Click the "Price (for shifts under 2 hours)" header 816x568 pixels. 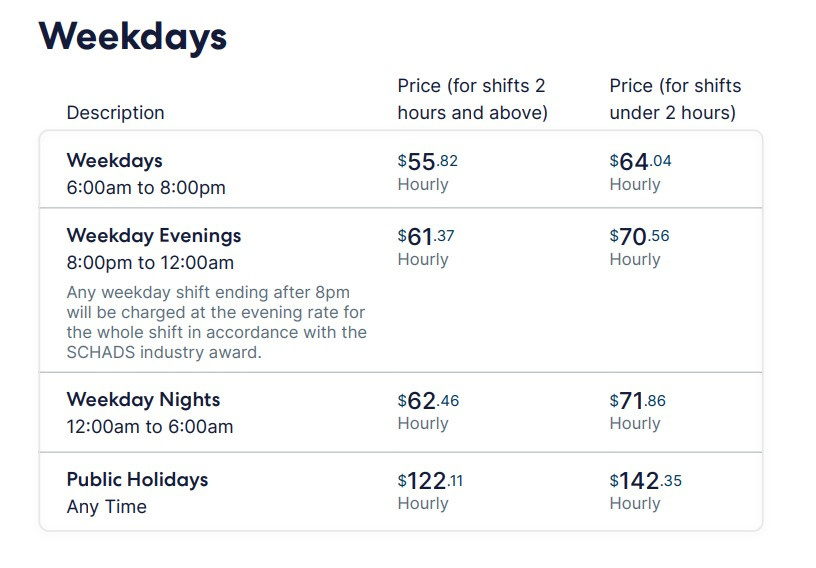tap(675, 99)
